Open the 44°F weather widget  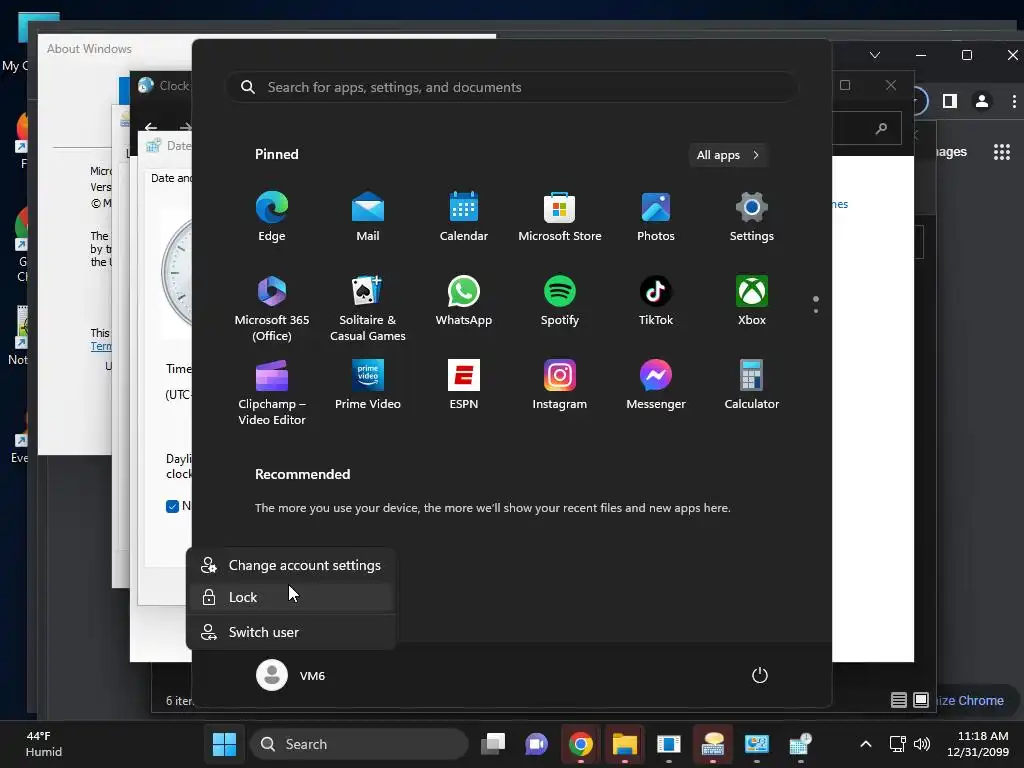pyautogui.click(x=44, y=744)
